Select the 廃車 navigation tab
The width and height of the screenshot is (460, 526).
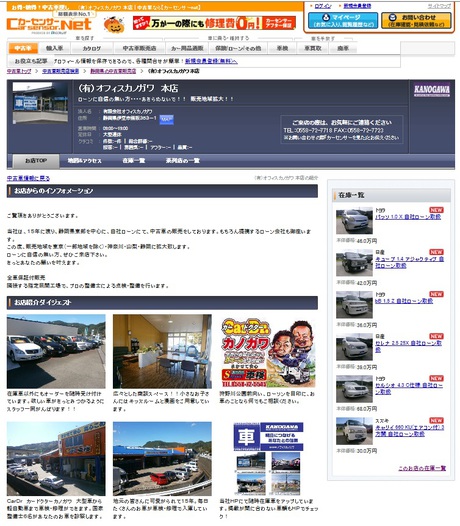click(x=343, y=48)
